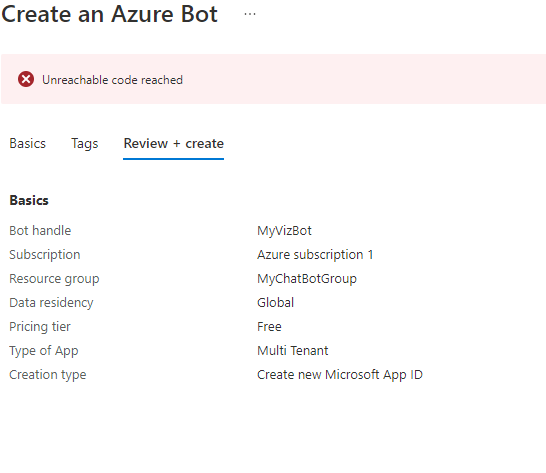
Task: Click the Free pricing tier value
Action: coord(269,326)
